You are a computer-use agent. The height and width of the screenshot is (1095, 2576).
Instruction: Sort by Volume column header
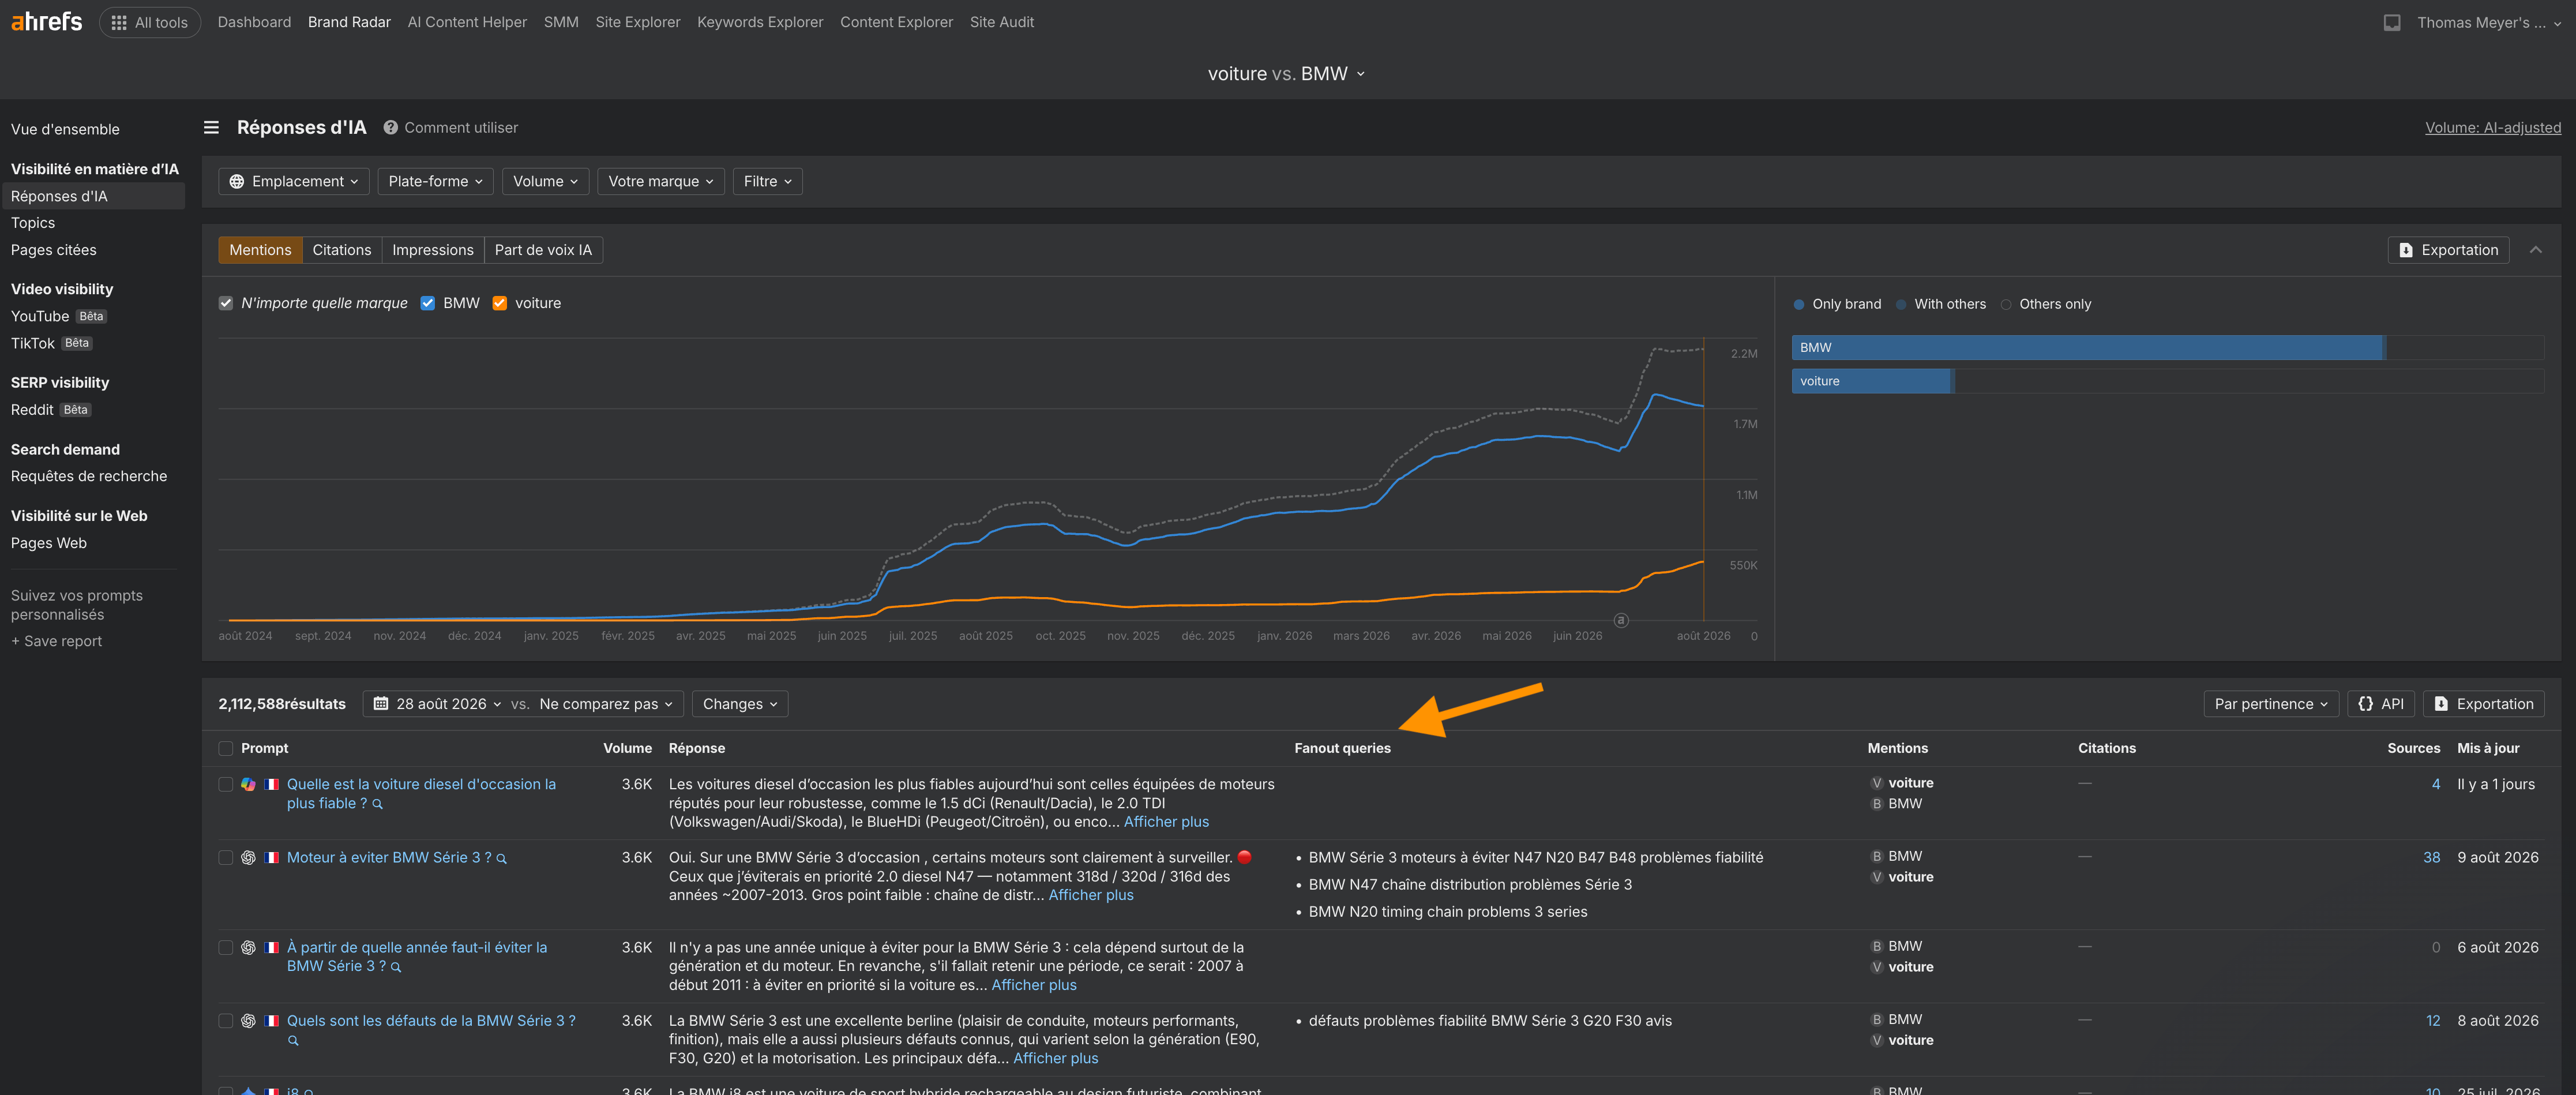pos(627,748)
